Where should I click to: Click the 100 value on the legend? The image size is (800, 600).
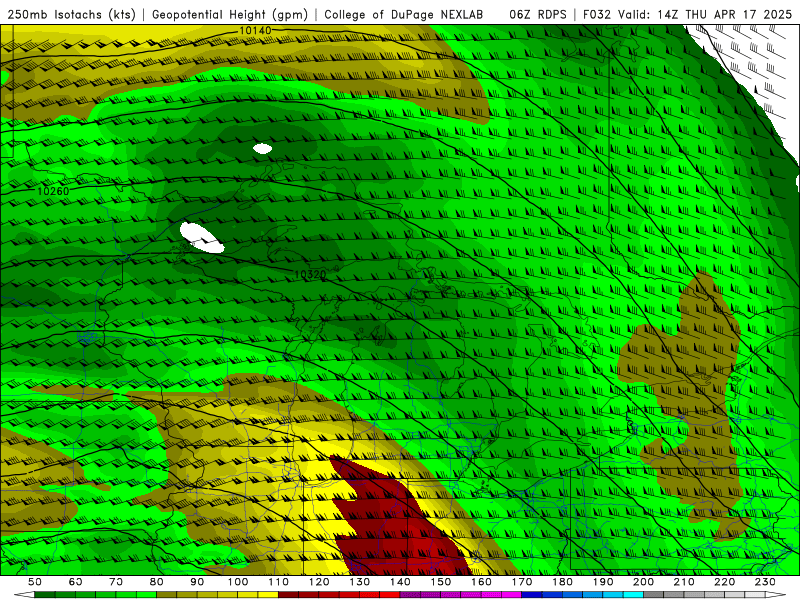pyautogui.click(x=238, y=582)
